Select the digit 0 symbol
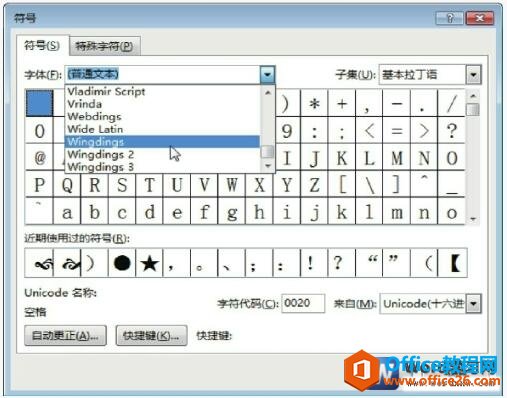This screenshot has width=507, height=398. click(x=39, y=131)
